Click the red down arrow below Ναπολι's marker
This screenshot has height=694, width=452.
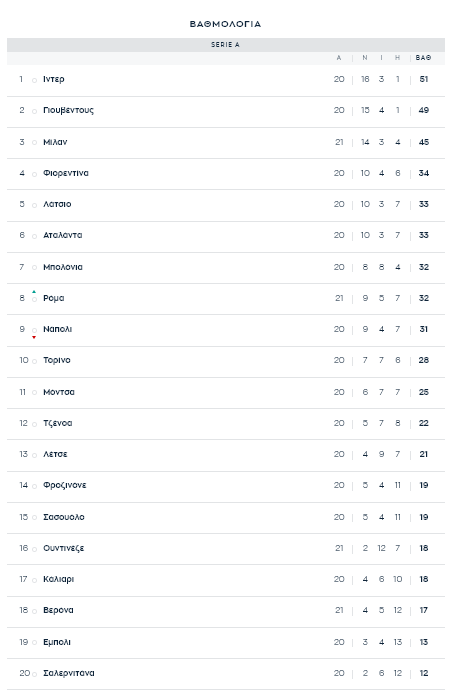coord(34,337)
